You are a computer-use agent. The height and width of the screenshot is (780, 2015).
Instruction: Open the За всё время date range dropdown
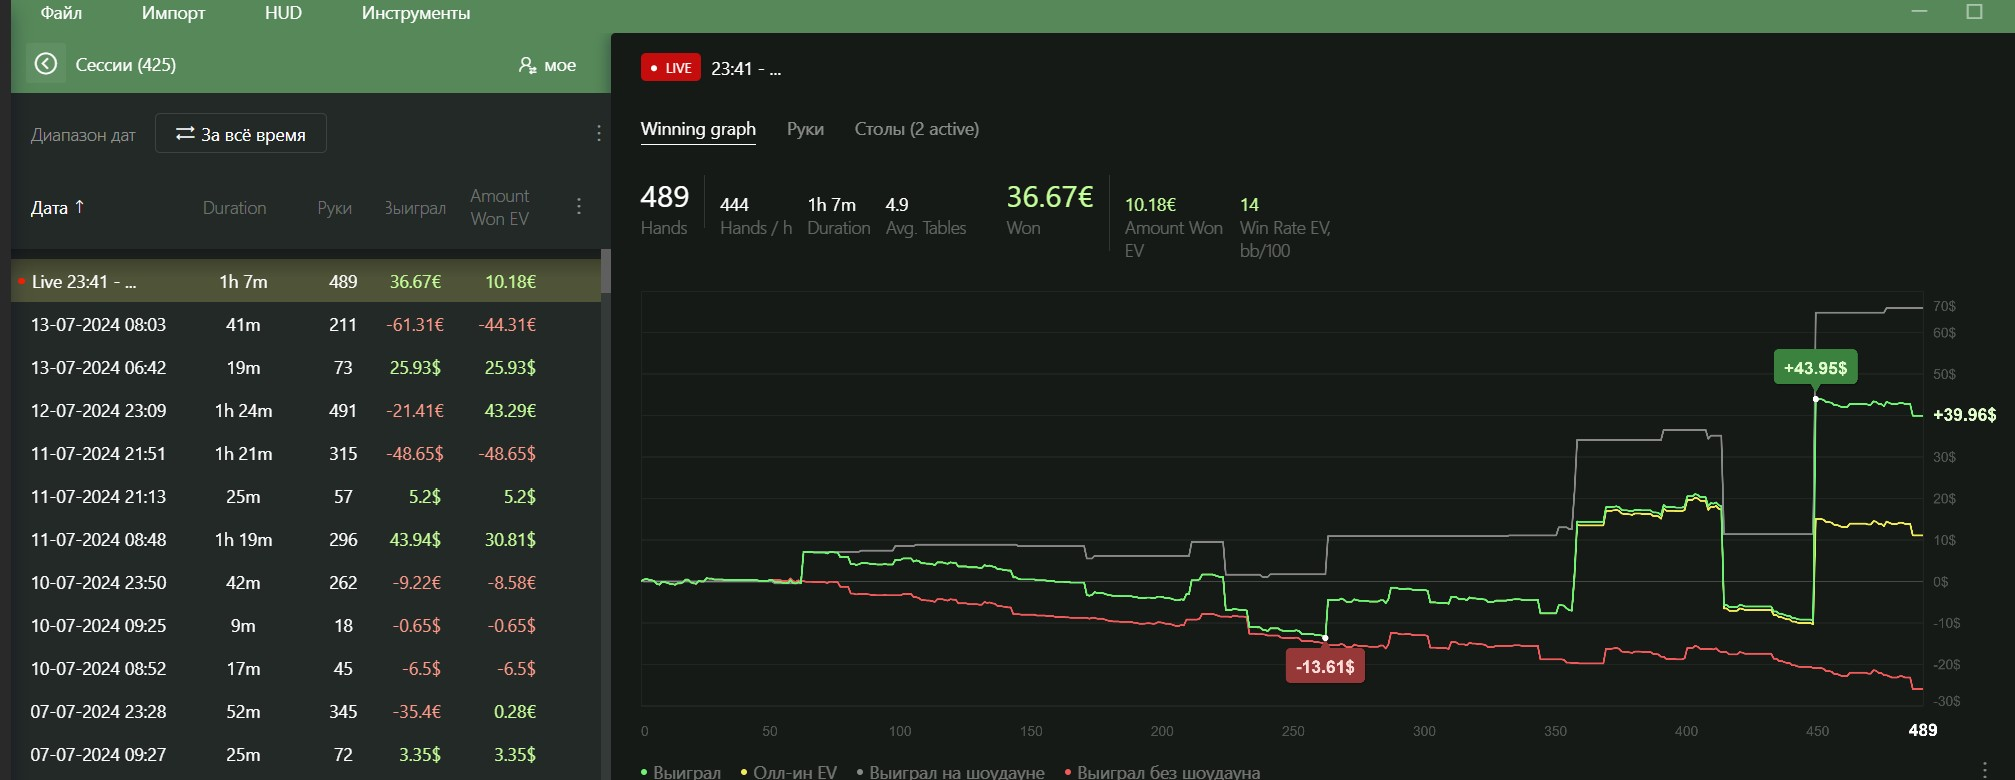pos(241,133)
